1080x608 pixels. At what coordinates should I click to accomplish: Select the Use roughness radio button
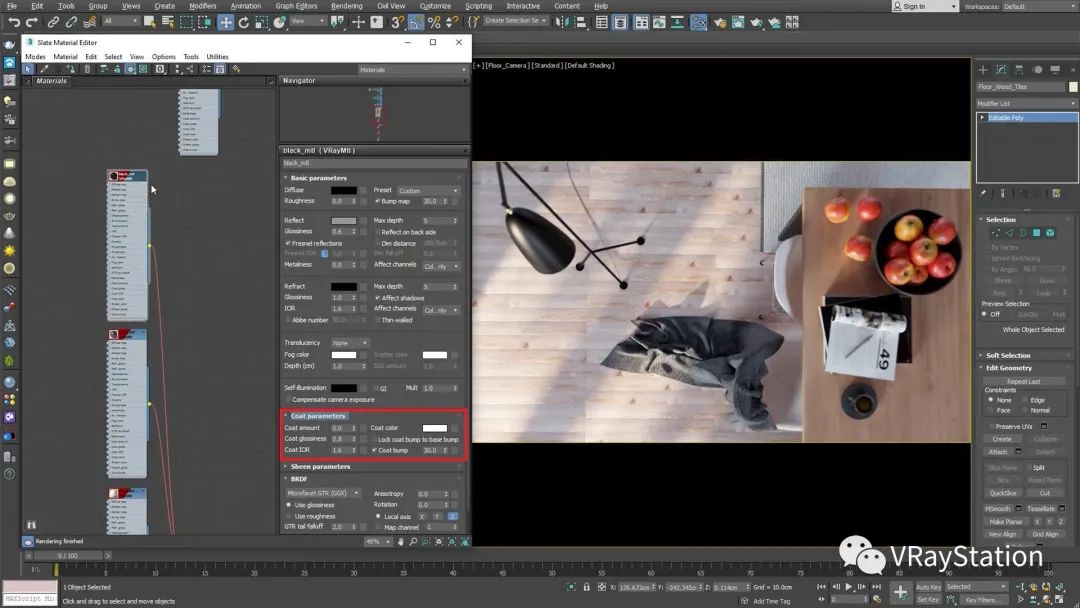click(289, 516)
